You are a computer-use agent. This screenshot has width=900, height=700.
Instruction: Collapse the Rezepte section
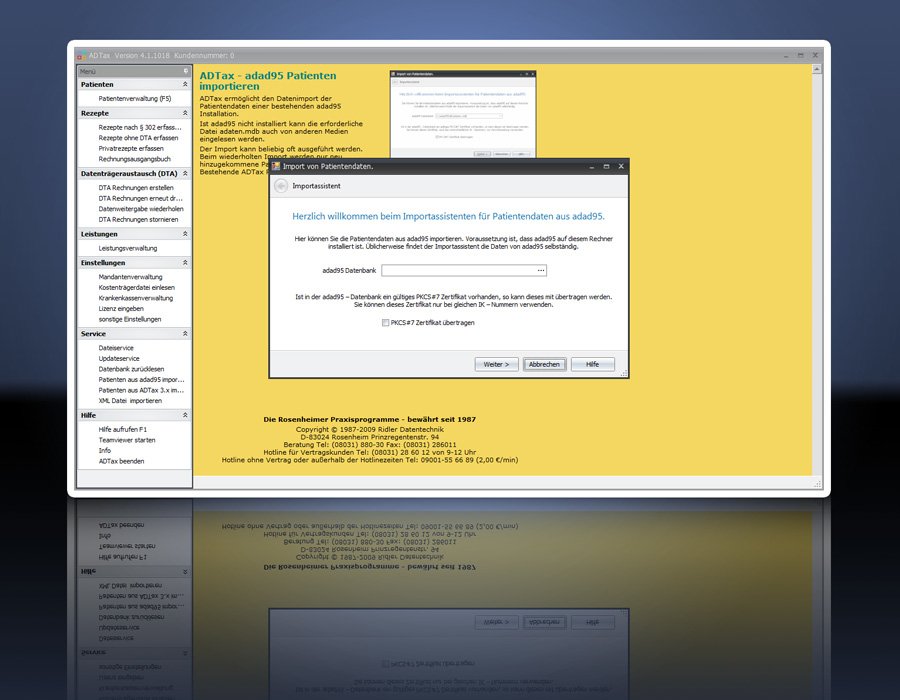tap(185, 113)
